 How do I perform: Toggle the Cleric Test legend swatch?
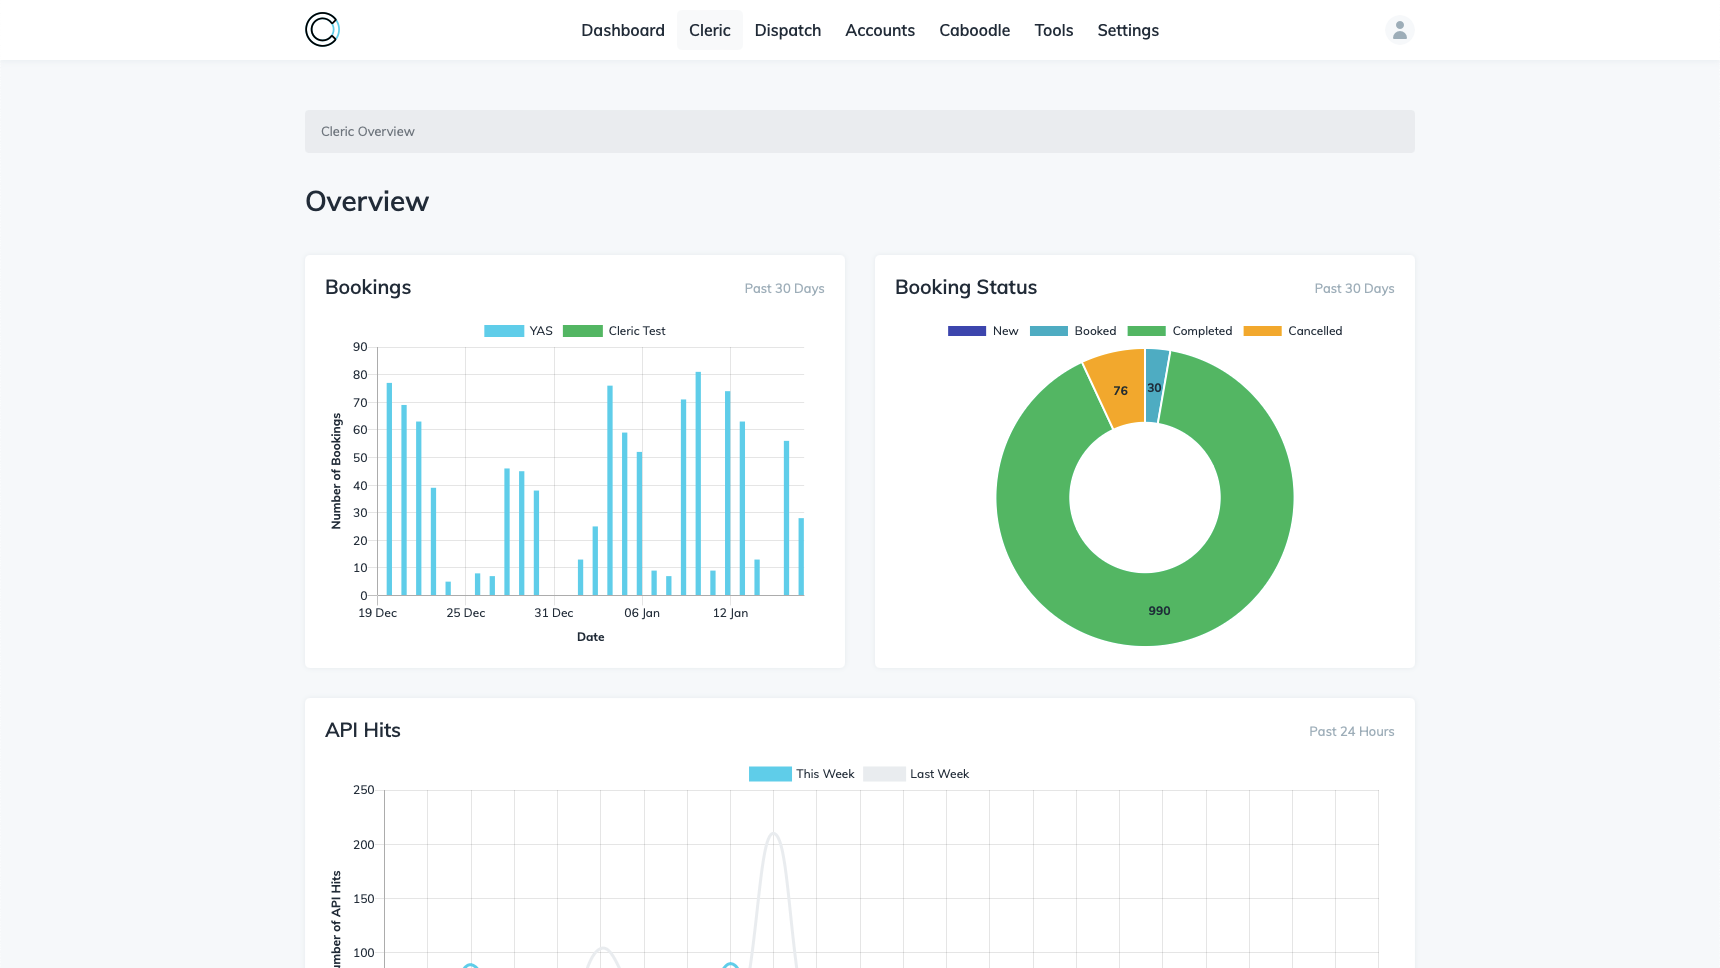point(583,331)
